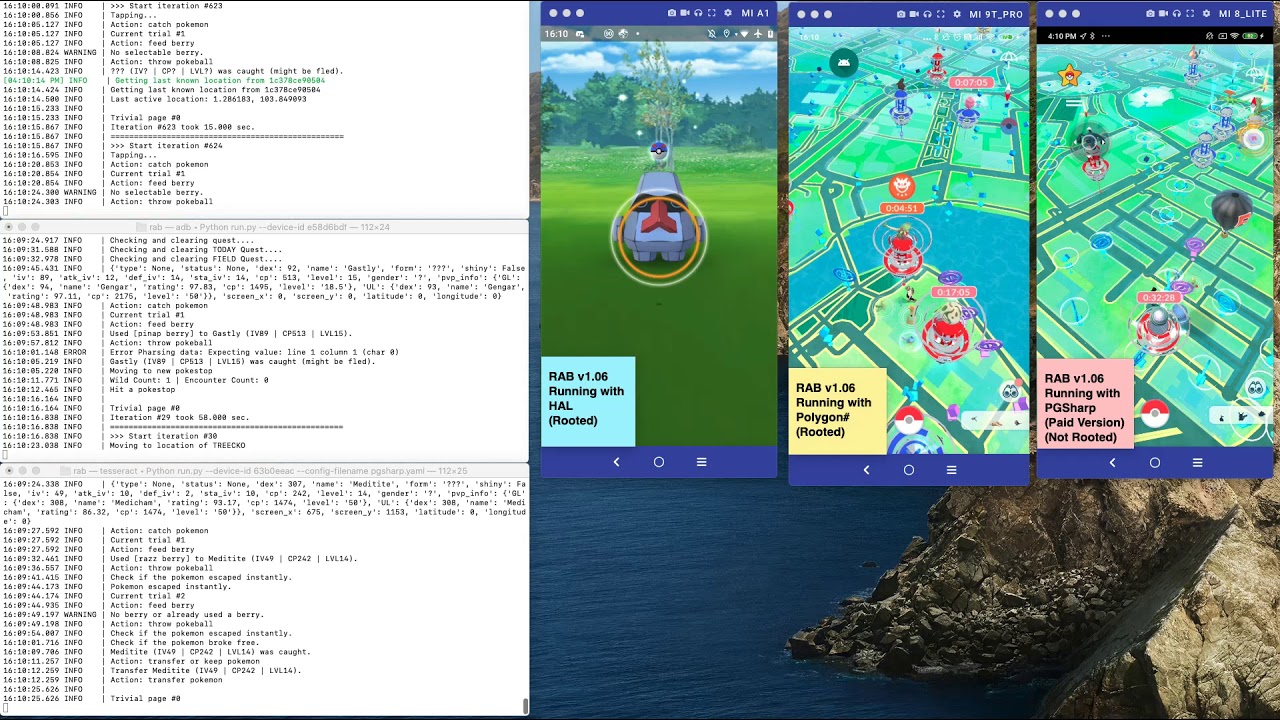Take a screenshot in the MI 8_LITE window
The height and width of the screenshot is (720, 1280).
1150,14
